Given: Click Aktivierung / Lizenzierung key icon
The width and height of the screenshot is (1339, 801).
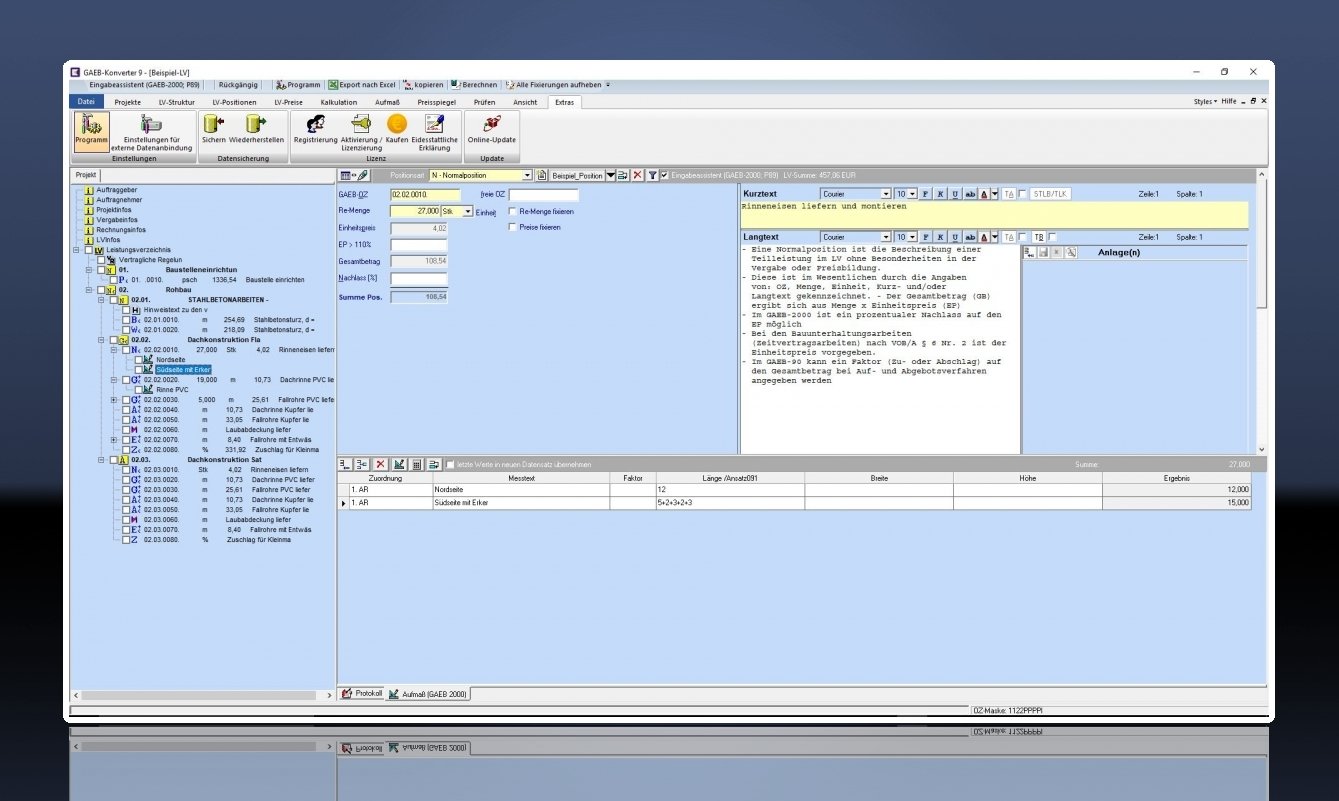Looking at the screenshot, I should 361,124.
